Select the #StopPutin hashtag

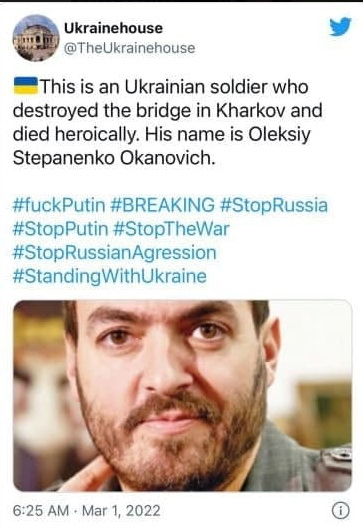click(x=60, y=229)
